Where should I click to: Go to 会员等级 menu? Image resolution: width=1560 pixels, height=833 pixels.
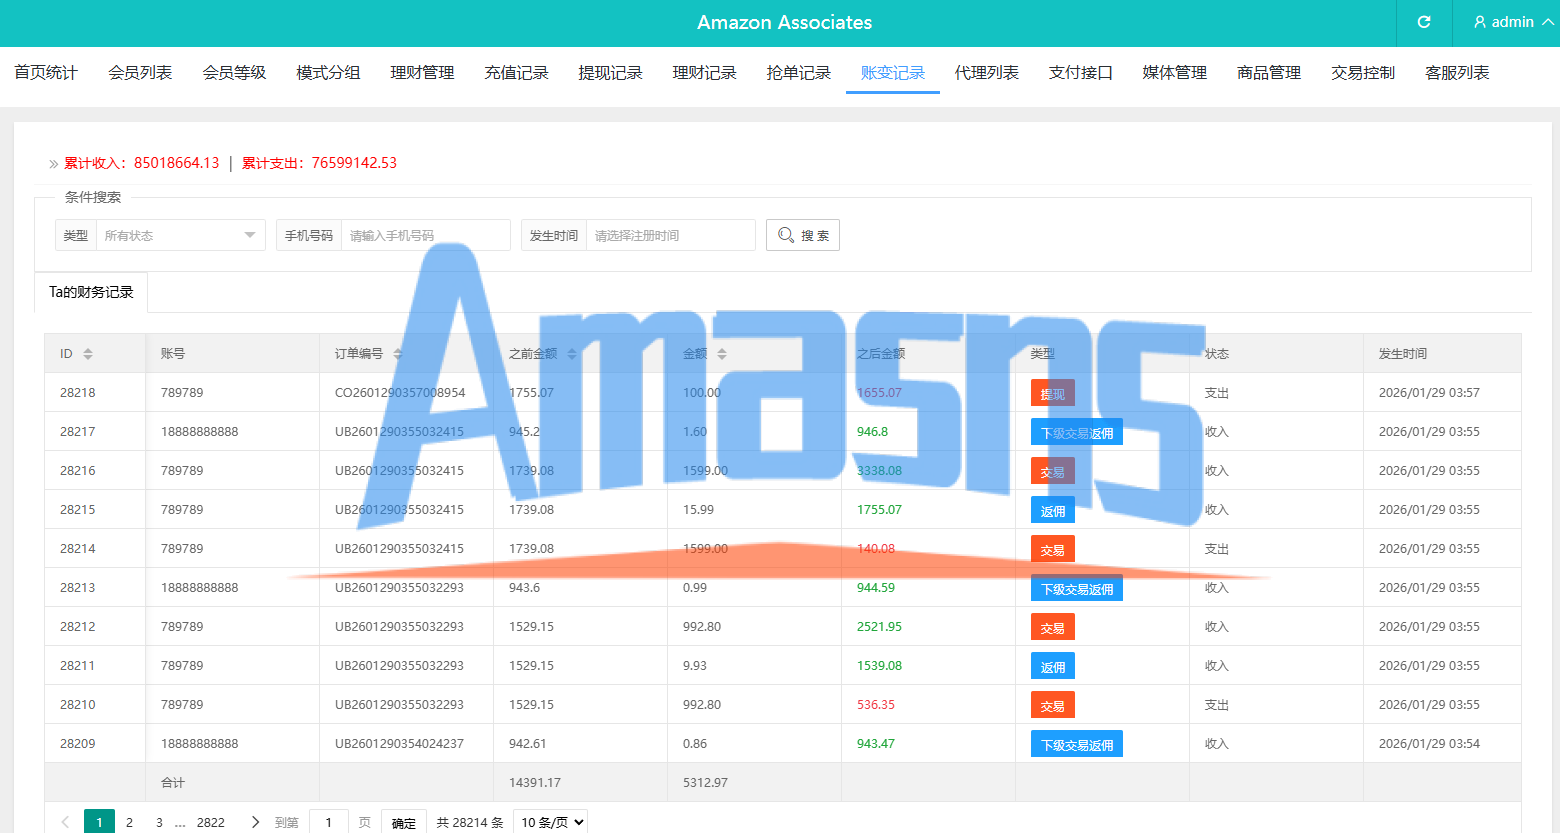pos(234,73)
